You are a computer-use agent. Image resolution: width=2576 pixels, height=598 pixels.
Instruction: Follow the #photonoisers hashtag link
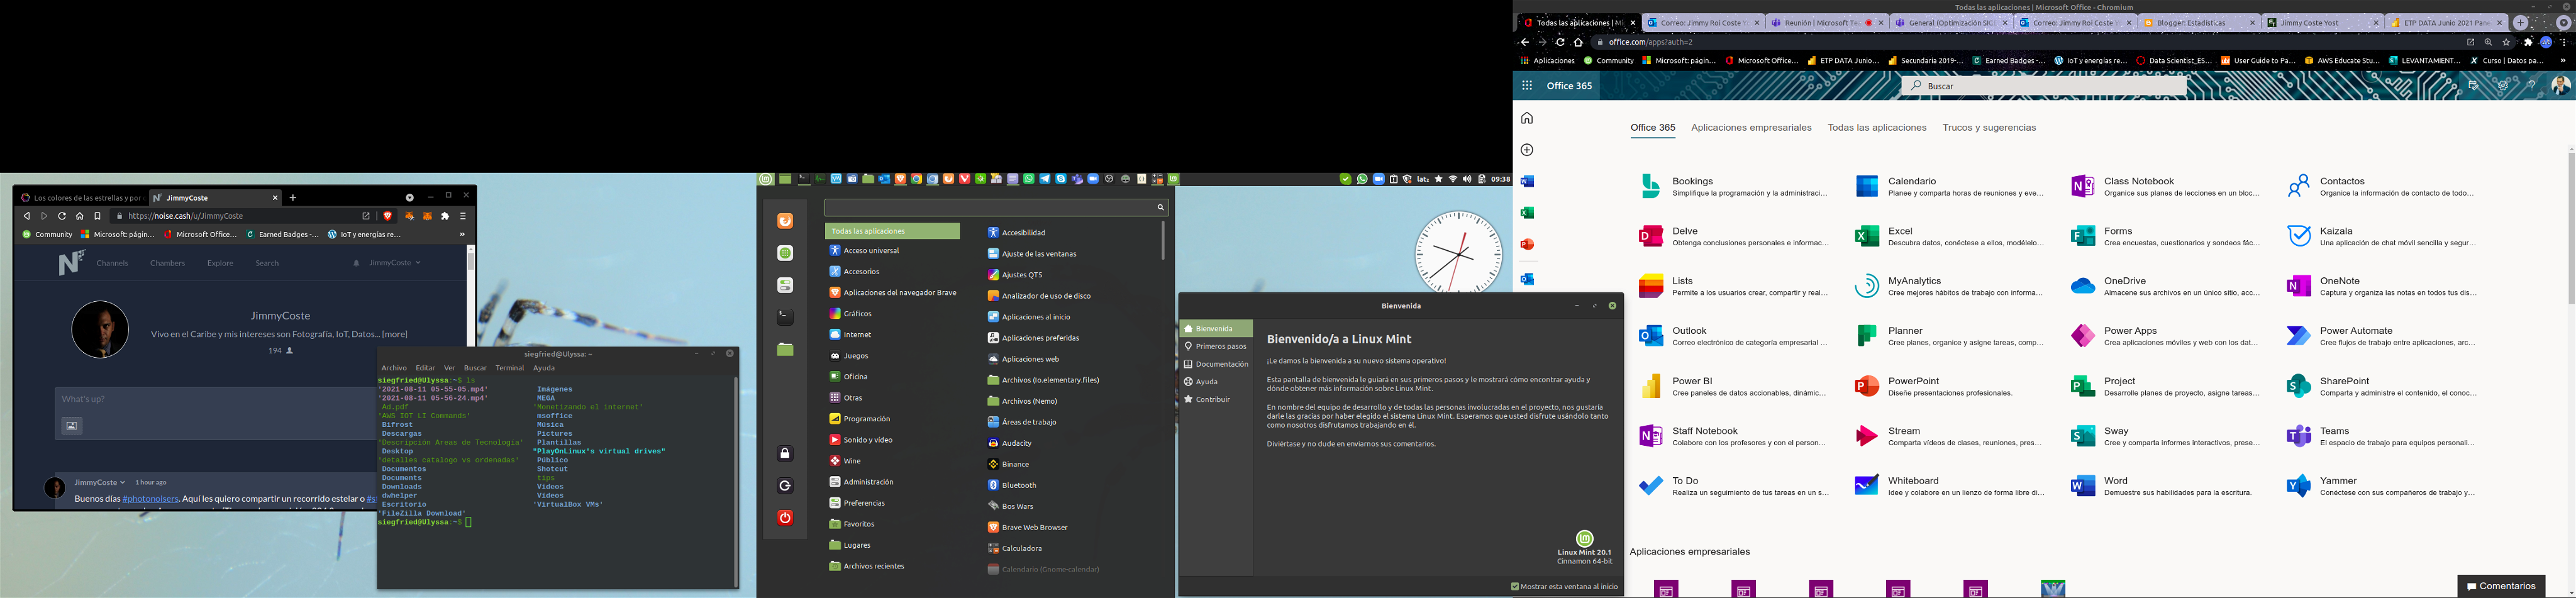[x=150, y=498]
